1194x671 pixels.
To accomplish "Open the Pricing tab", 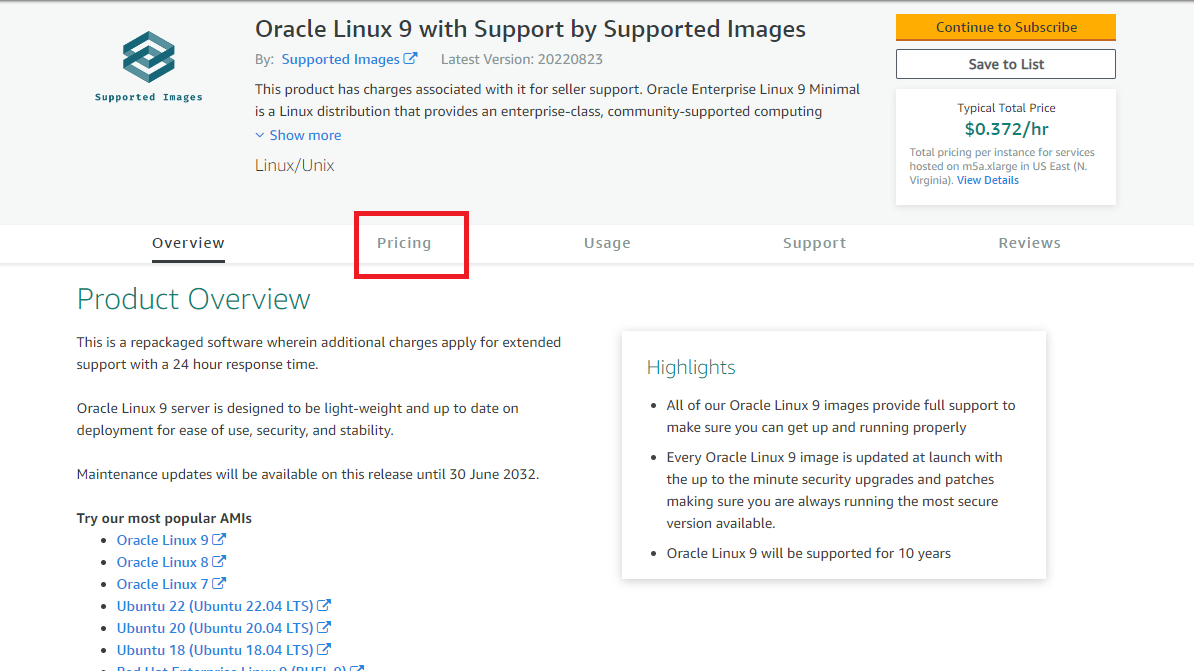I will 404,243.
